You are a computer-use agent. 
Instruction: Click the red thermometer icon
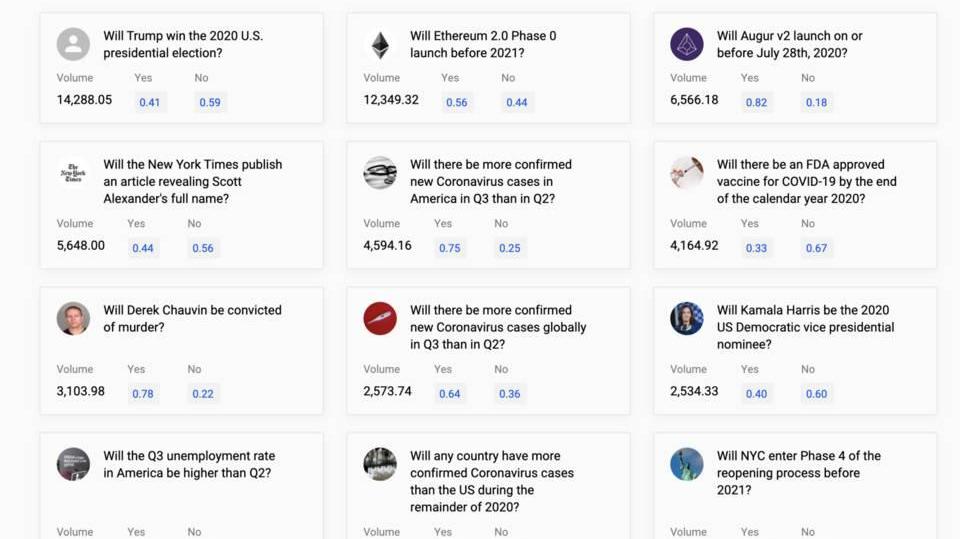[x=380, y=318]
